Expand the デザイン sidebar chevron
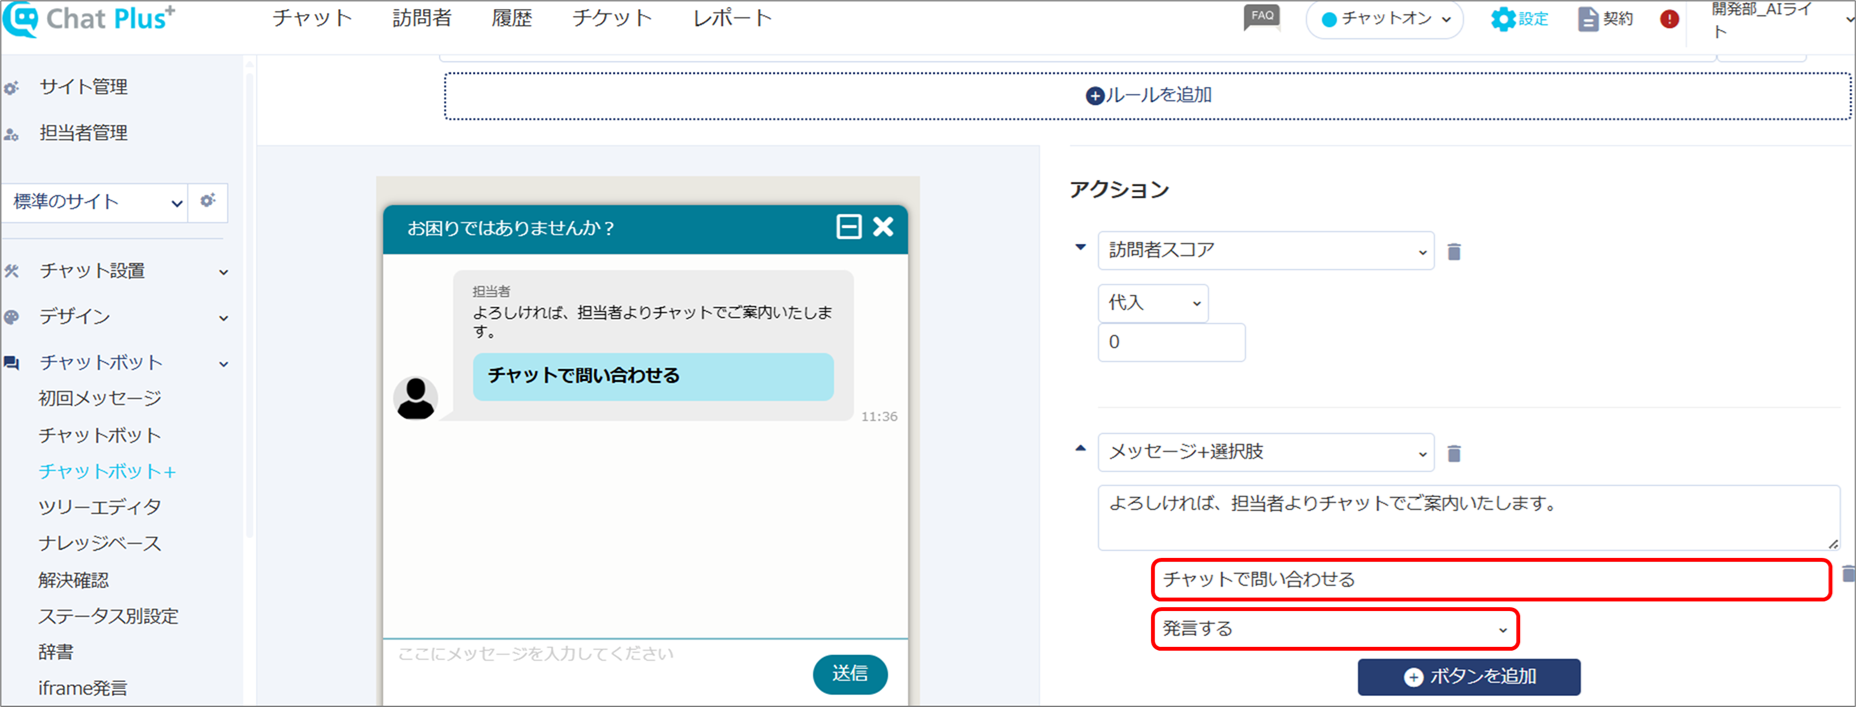The width and height of the screenshot is (1856, 707). [224, 318]
